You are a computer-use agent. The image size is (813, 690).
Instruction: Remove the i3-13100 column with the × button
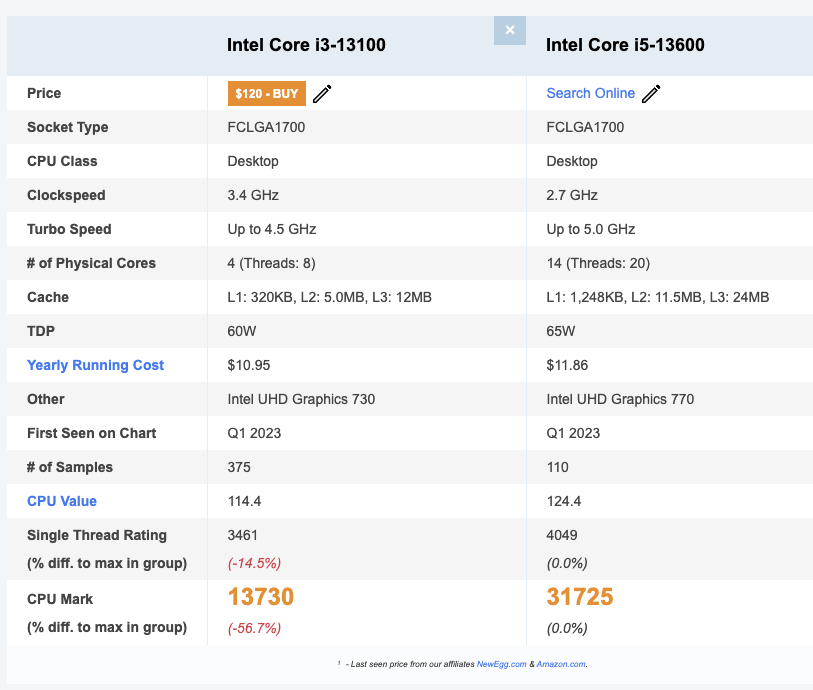tap(509, 30)
